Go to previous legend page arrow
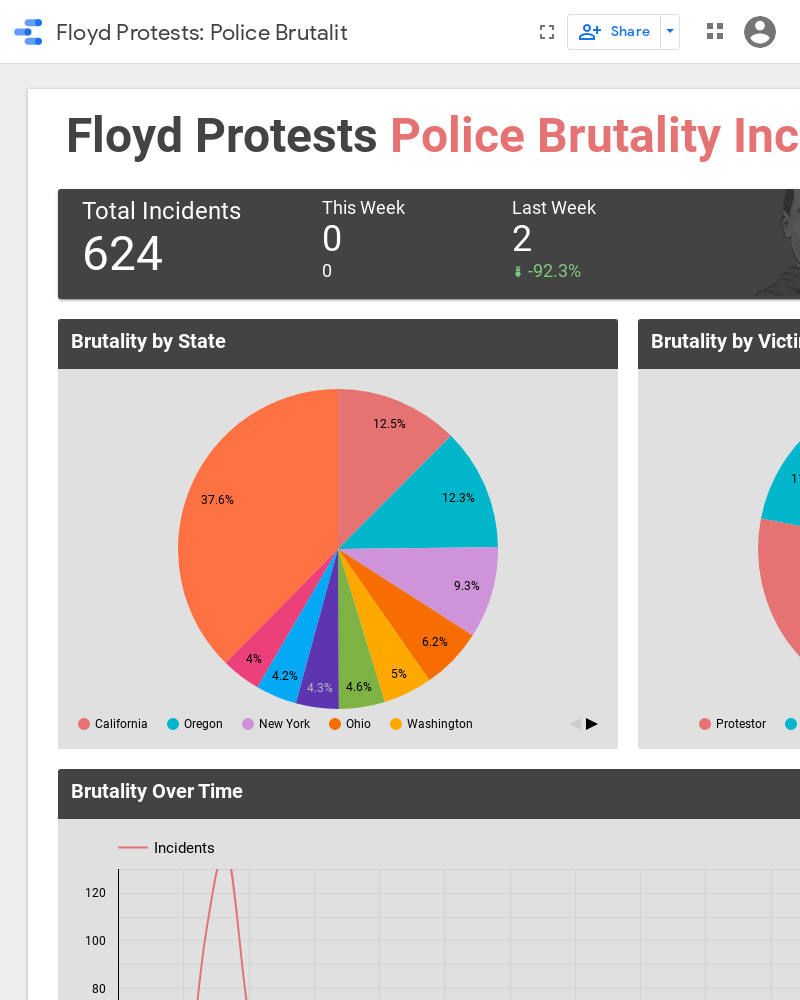This screenshot has height=1000, width=800. tap(575, 724)
